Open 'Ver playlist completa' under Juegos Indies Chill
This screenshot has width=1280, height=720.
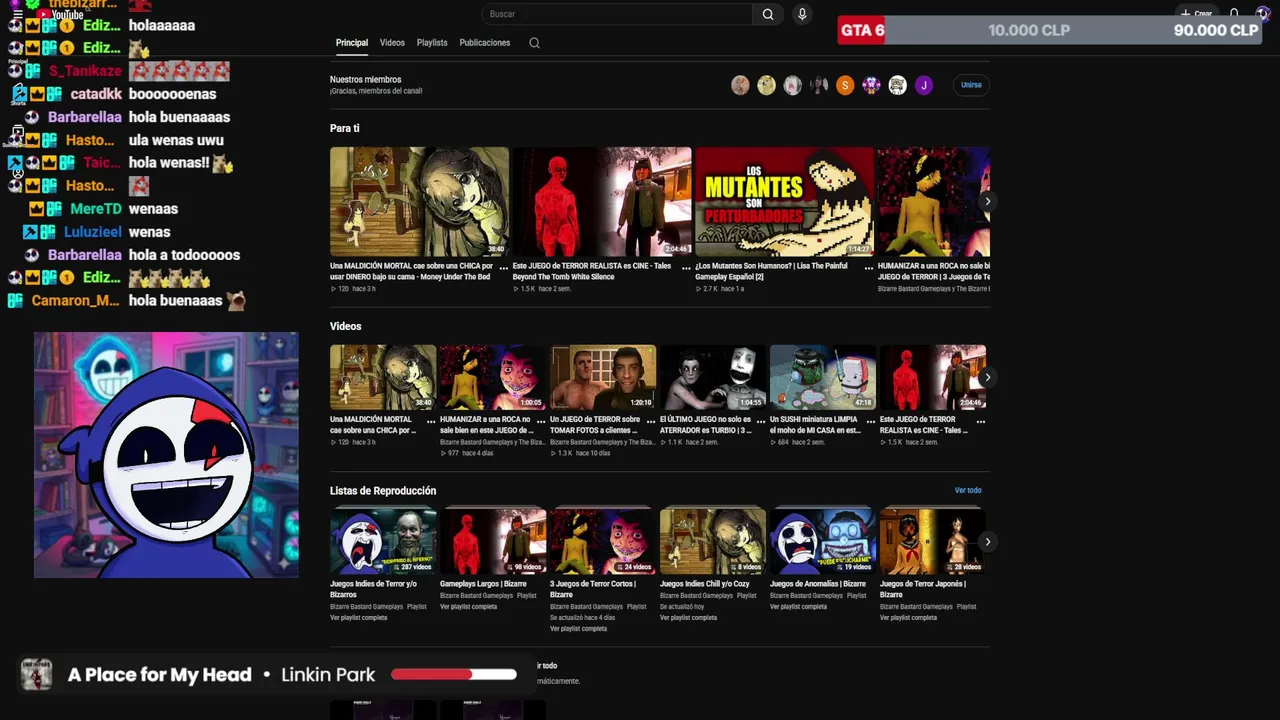coord(688,618)
